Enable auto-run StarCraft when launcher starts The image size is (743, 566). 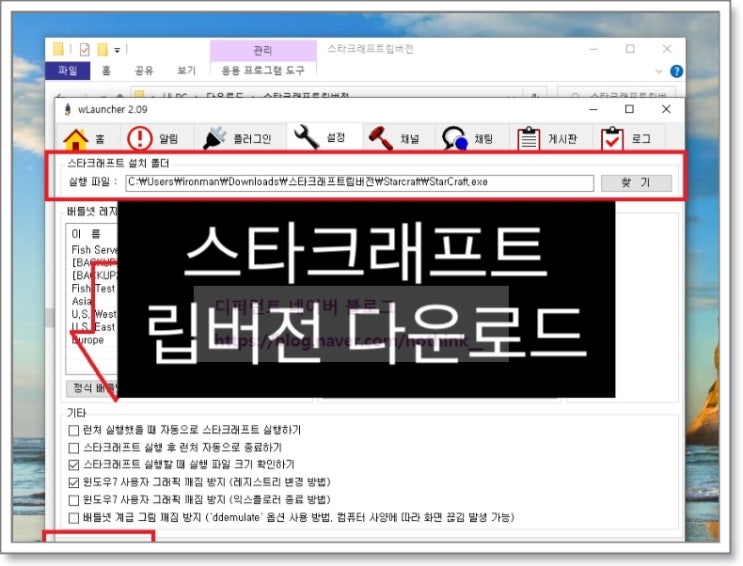click(x=73, y=430)
